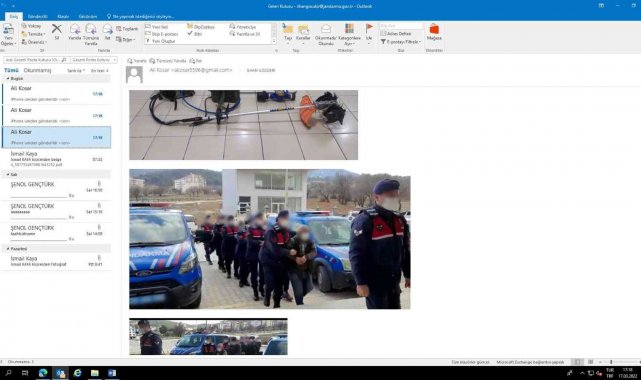Open the search scope Geçerli Posta Kutusu dropdown
Screen dimensions: 641x380
[x=94, y=60]
